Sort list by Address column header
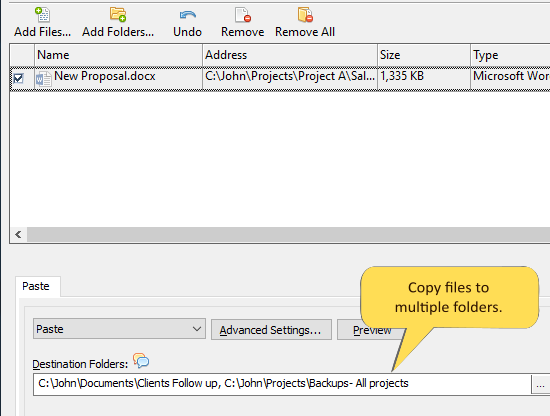550x416 pixels. point(290,55)
